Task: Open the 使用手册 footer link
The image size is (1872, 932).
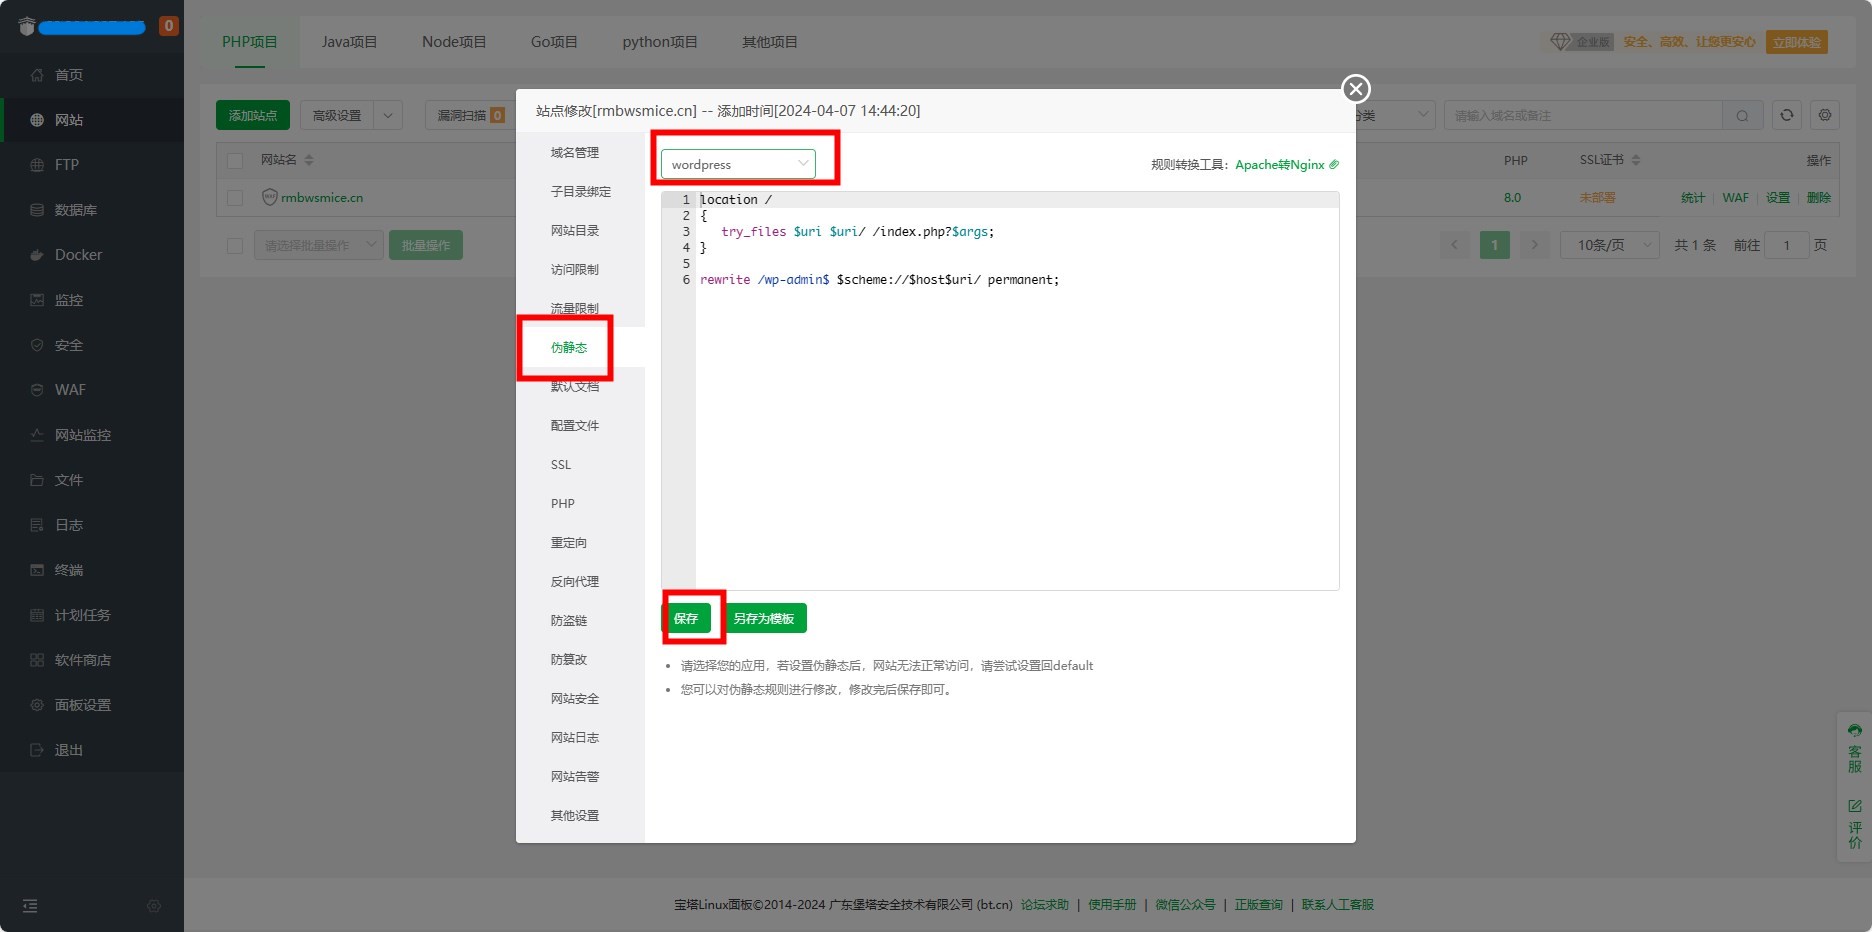Action: point(1112,904)
